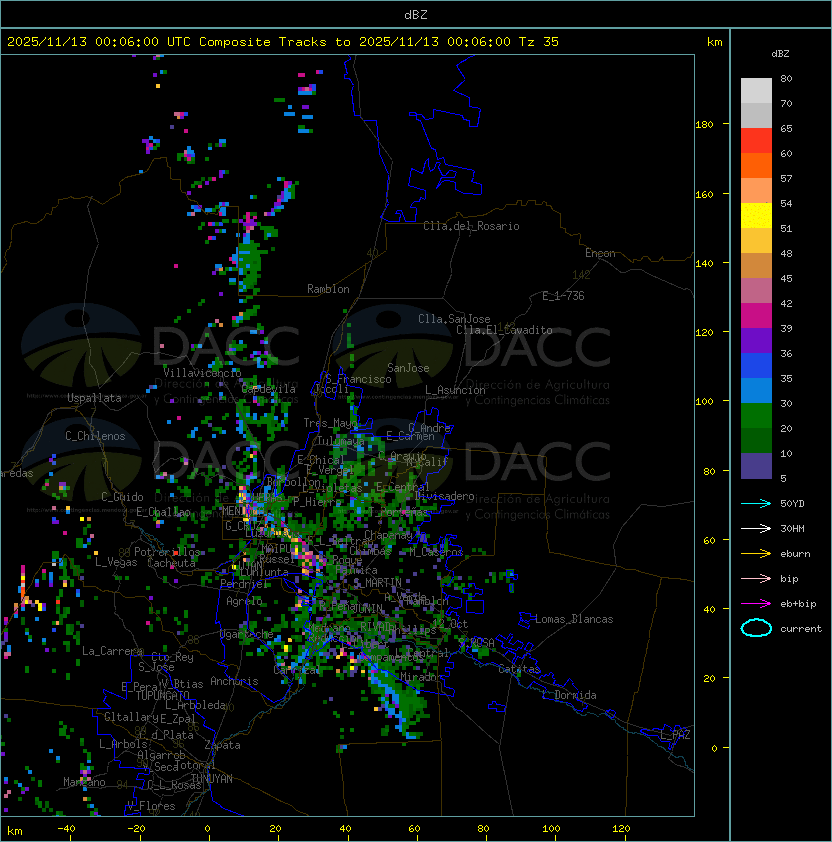The image size is (832, 842).
Task: Click the -40 horizontal axis tick label
Action: (x=66, y=829)
